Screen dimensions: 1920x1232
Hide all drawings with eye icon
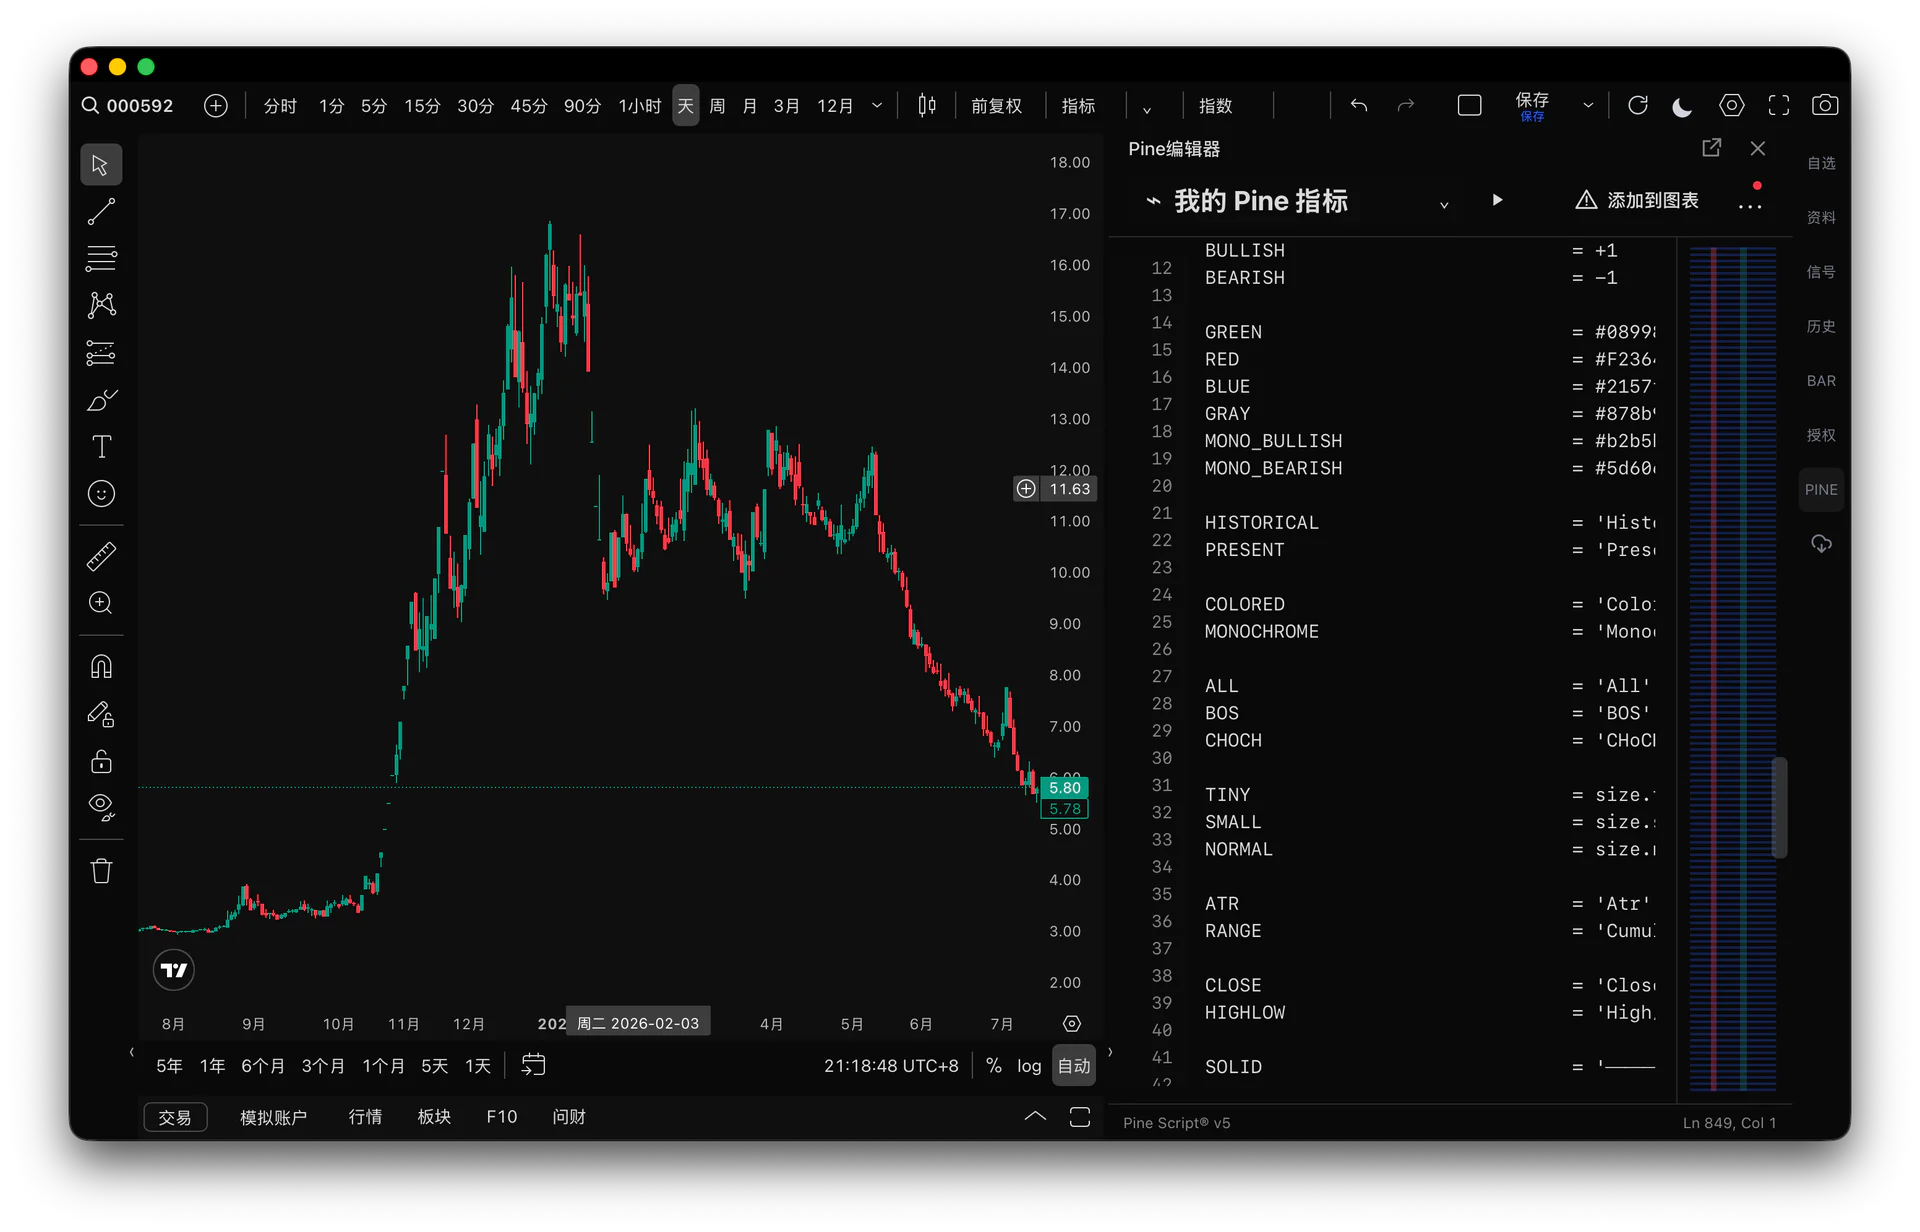pyautogui.click(x=101, y=808)
